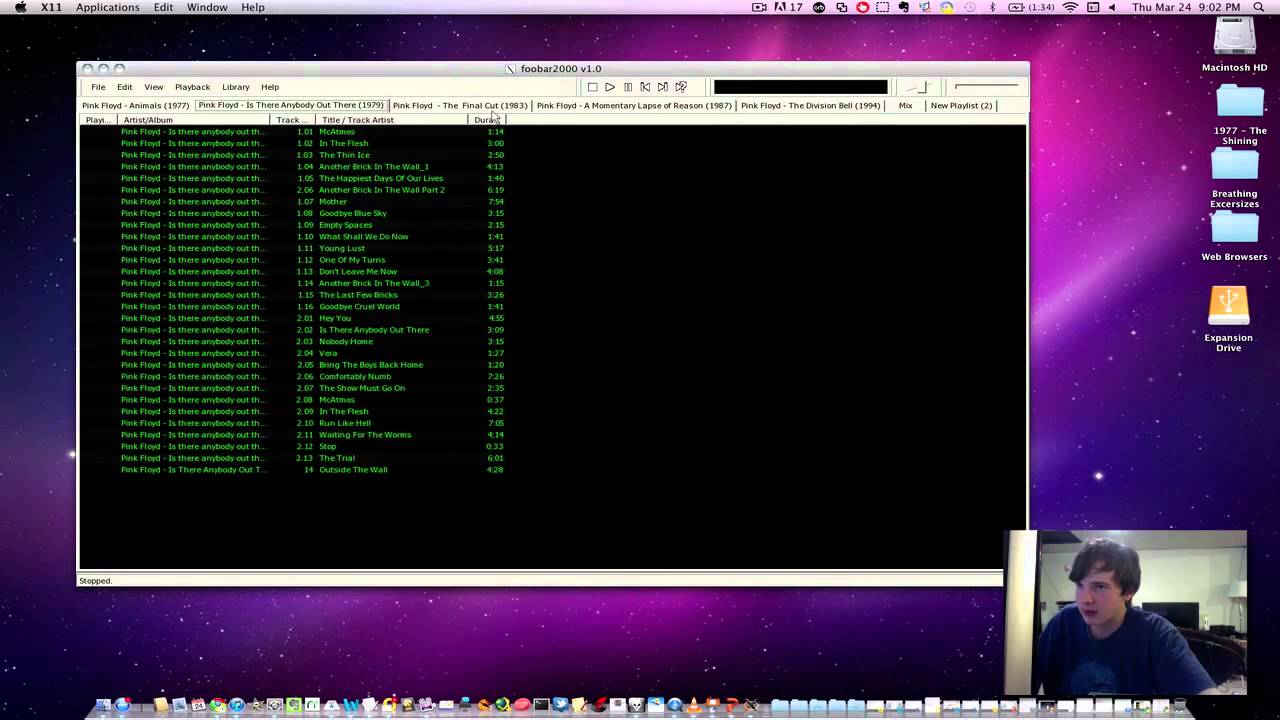Click the Stopped status bar text
Image resolution: width=1280 pixels, height=720 pixels.
point(96,581)
